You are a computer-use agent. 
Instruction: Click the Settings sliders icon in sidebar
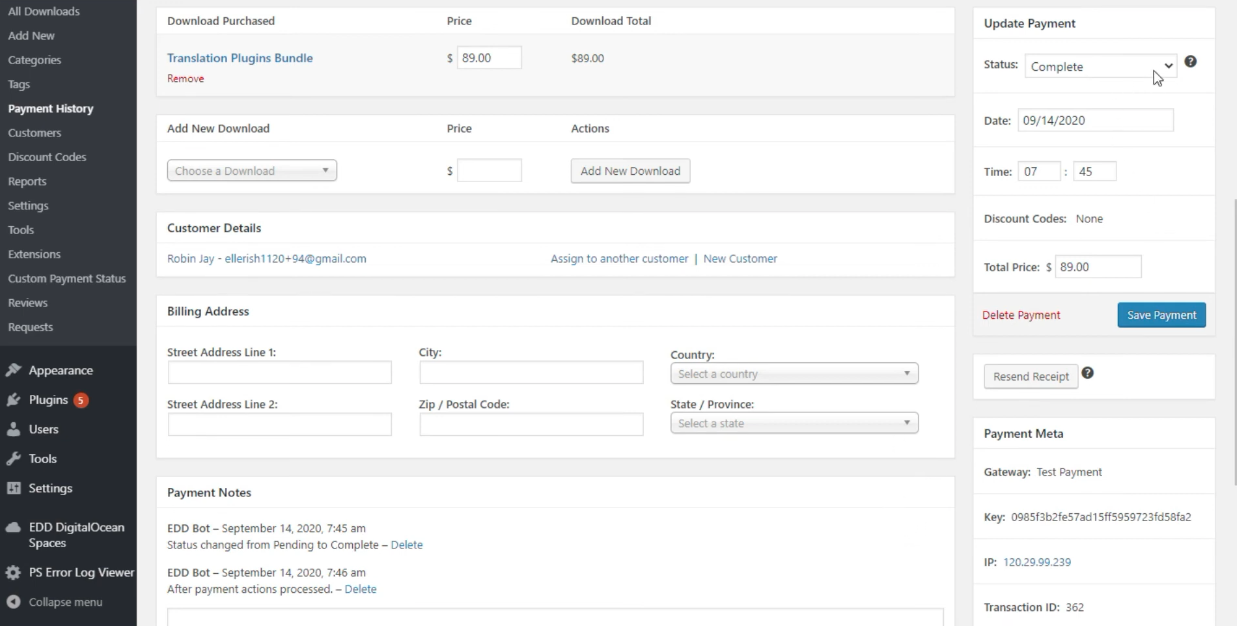pyautogui.click(x=13, y=489)
